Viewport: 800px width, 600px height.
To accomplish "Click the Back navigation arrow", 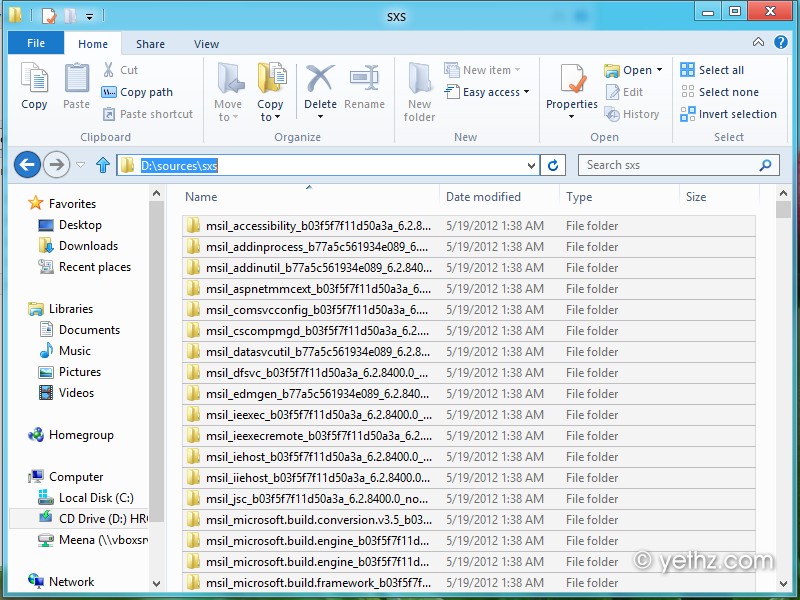I will point(27,165).
